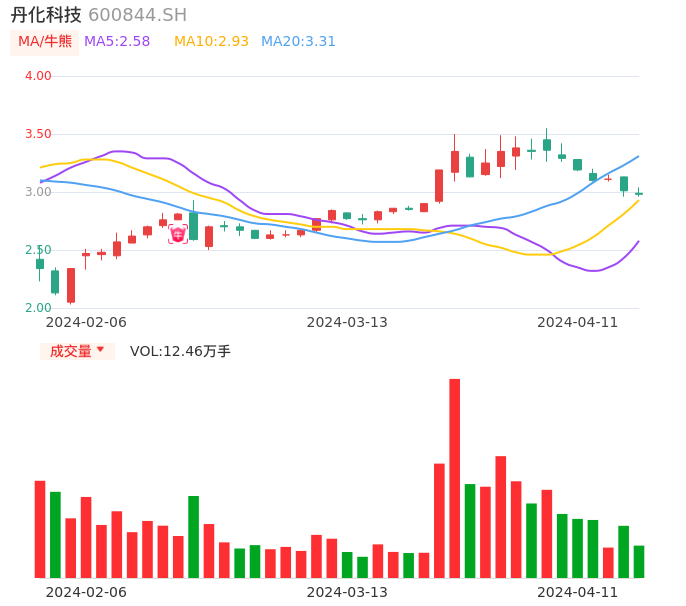Click the last green volume bar
Image resolution: width=686 pixels, height=606 pixels.
pyautogui.click(x=639, y=562)
